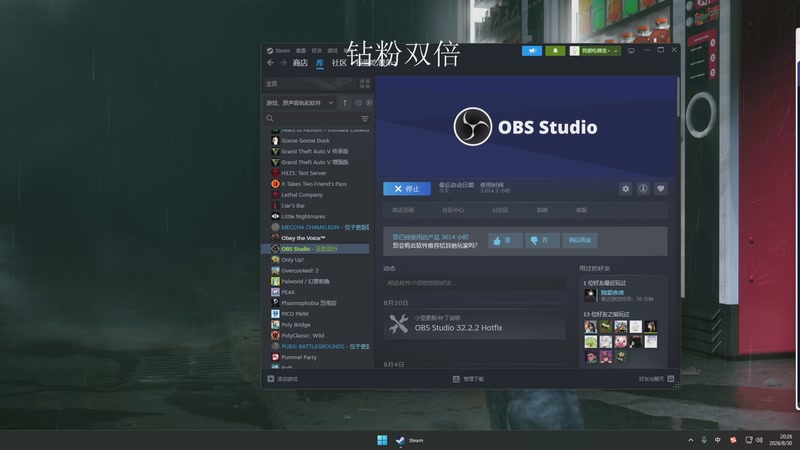Enter Big Picture mode via monitor icon
800x450 pixels.
click(x=631, y=51)
